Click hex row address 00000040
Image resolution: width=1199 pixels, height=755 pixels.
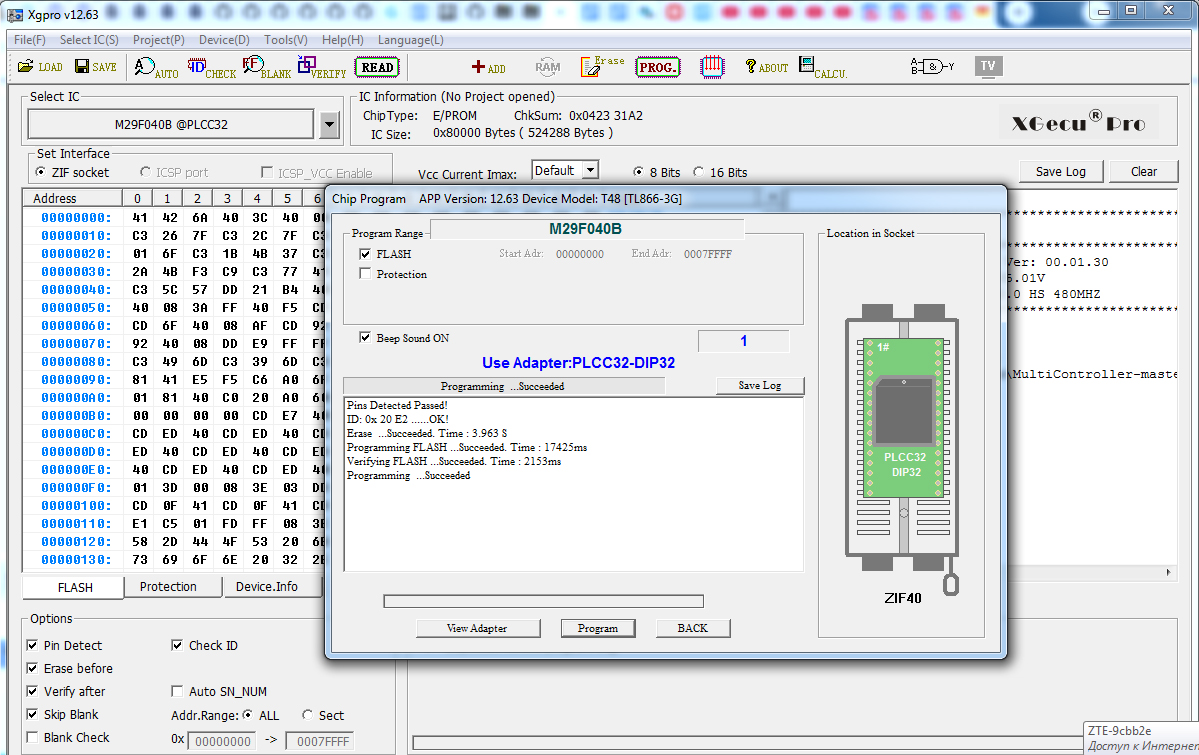[76, 290]
